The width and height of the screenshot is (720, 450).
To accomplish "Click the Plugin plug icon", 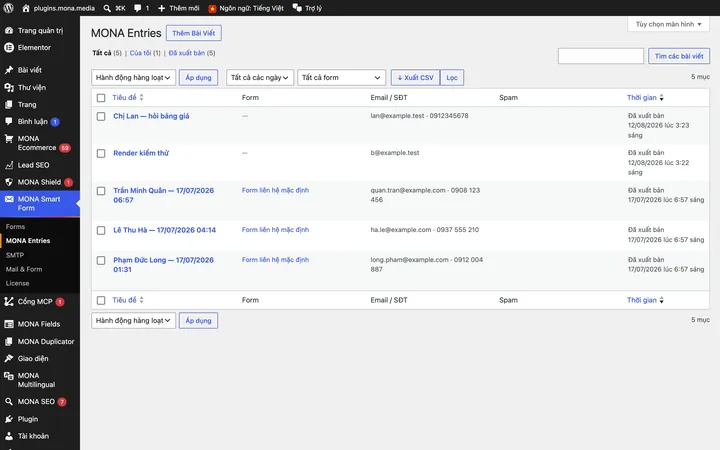I will pos(9,419).
